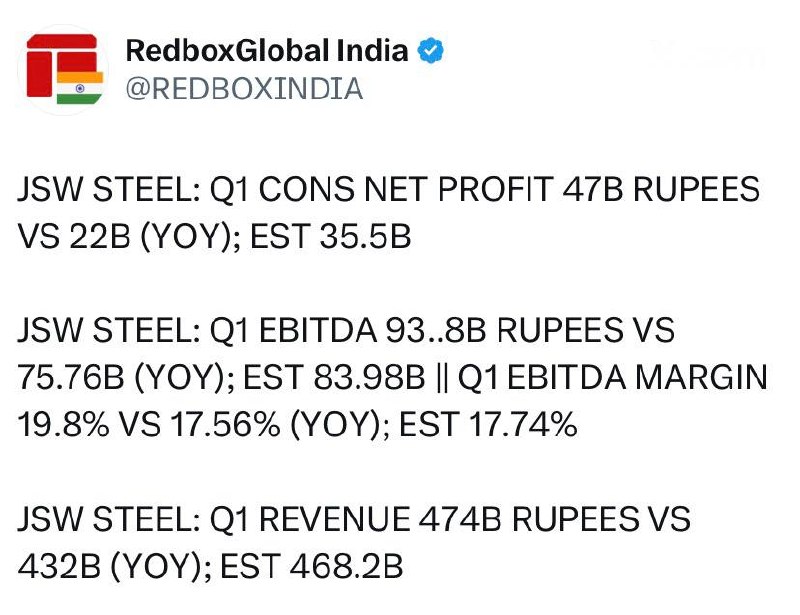Click the Indian flag in the avatar logo
Viewport: 800px width, 615px height.
click(x=80, y=88)
